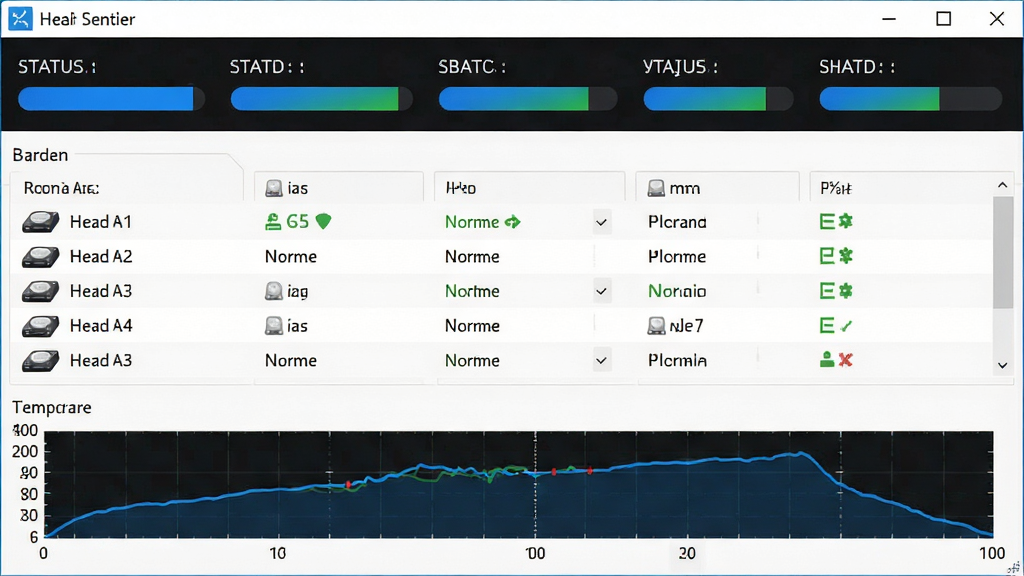1024x576 pixels.
Task: Click the scroll up arrow of the table
Action: coord(1002,186)
